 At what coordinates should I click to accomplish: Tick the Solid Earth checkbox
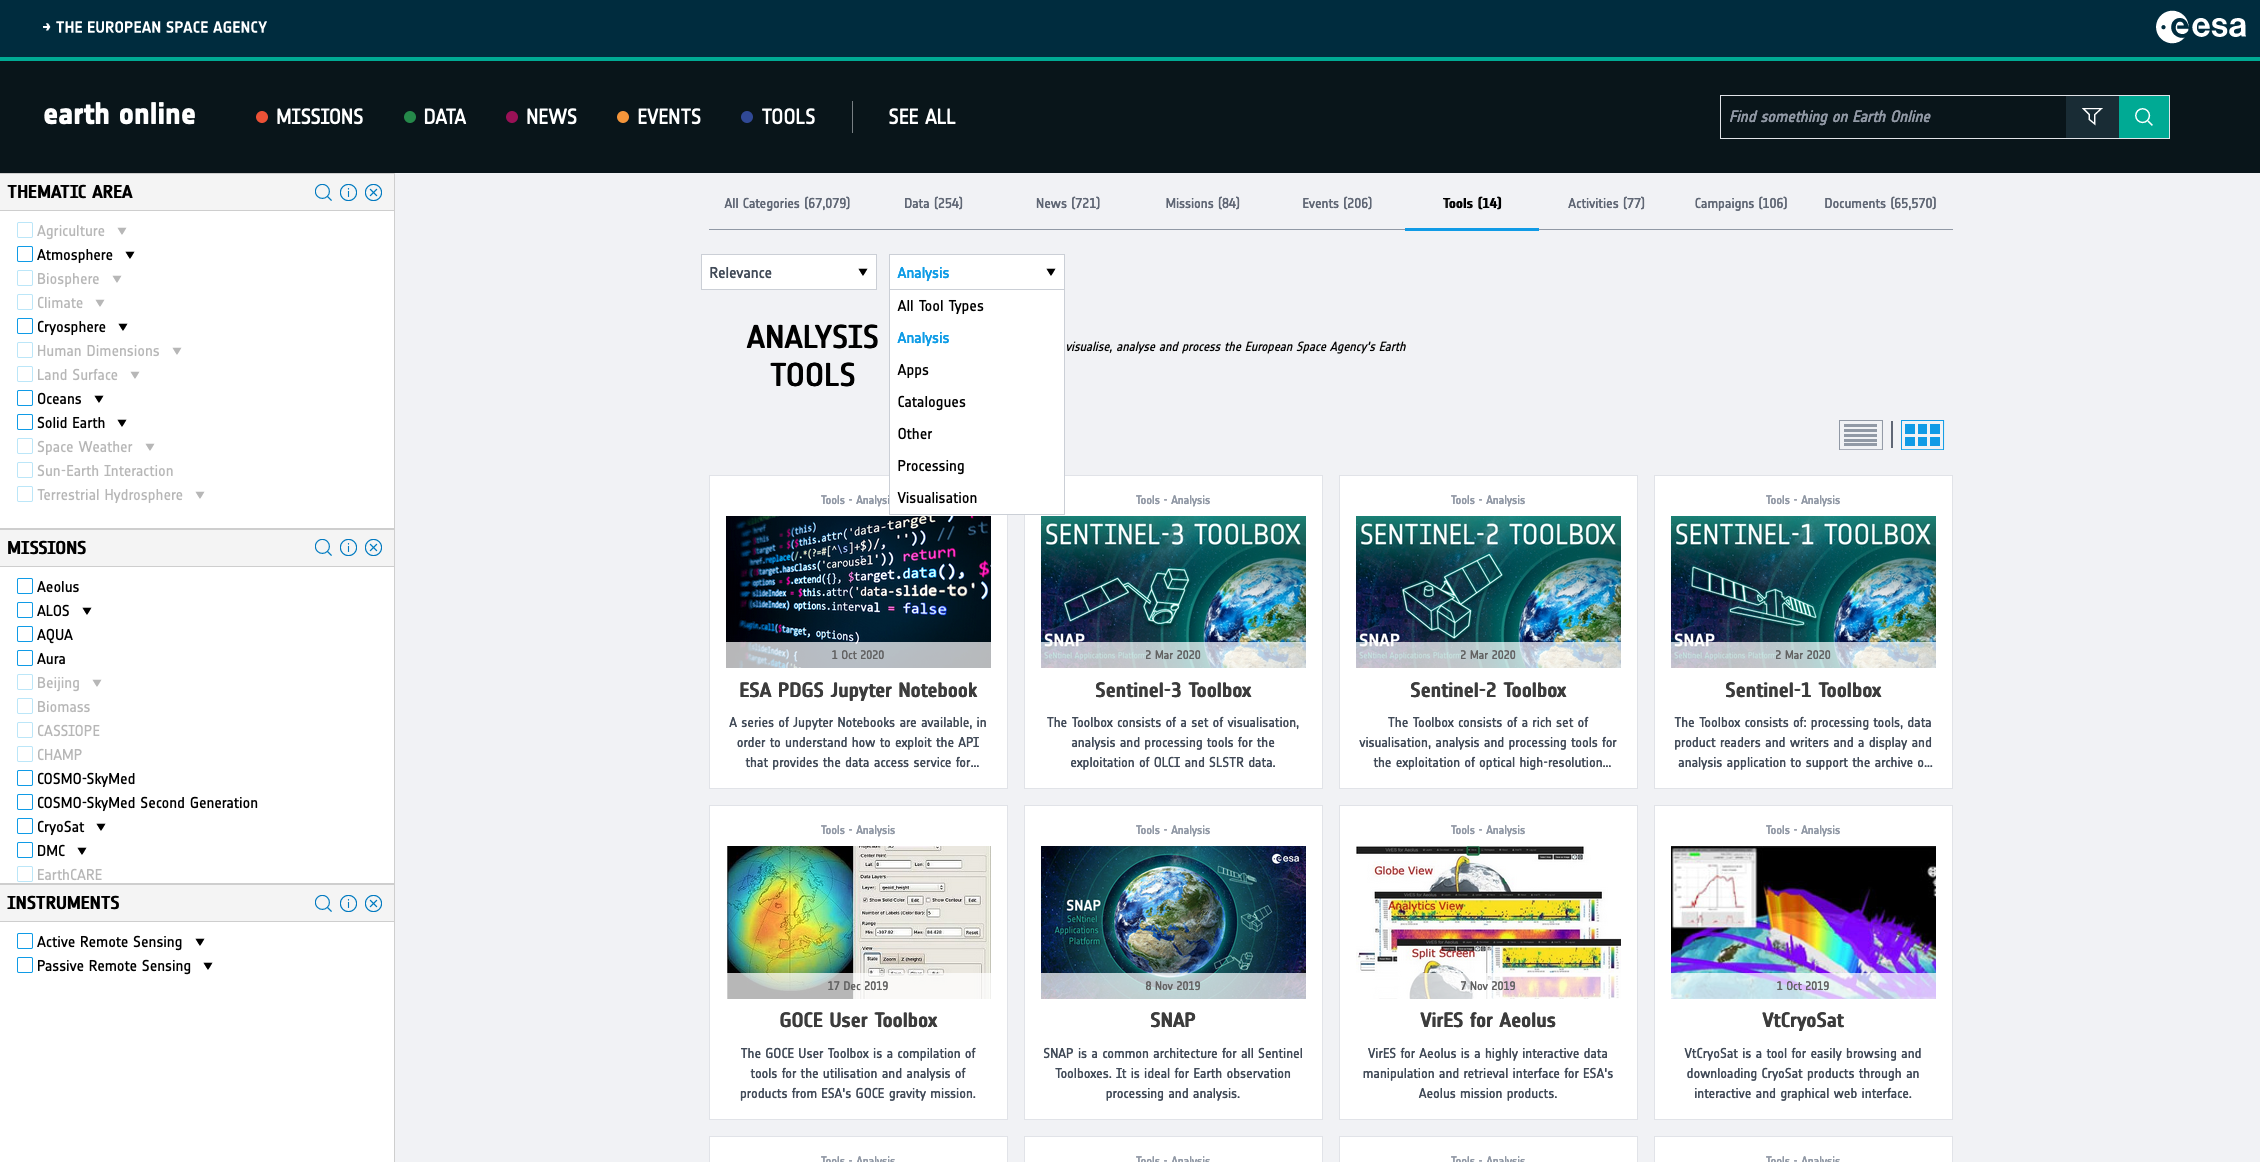(x=25, y=423)
